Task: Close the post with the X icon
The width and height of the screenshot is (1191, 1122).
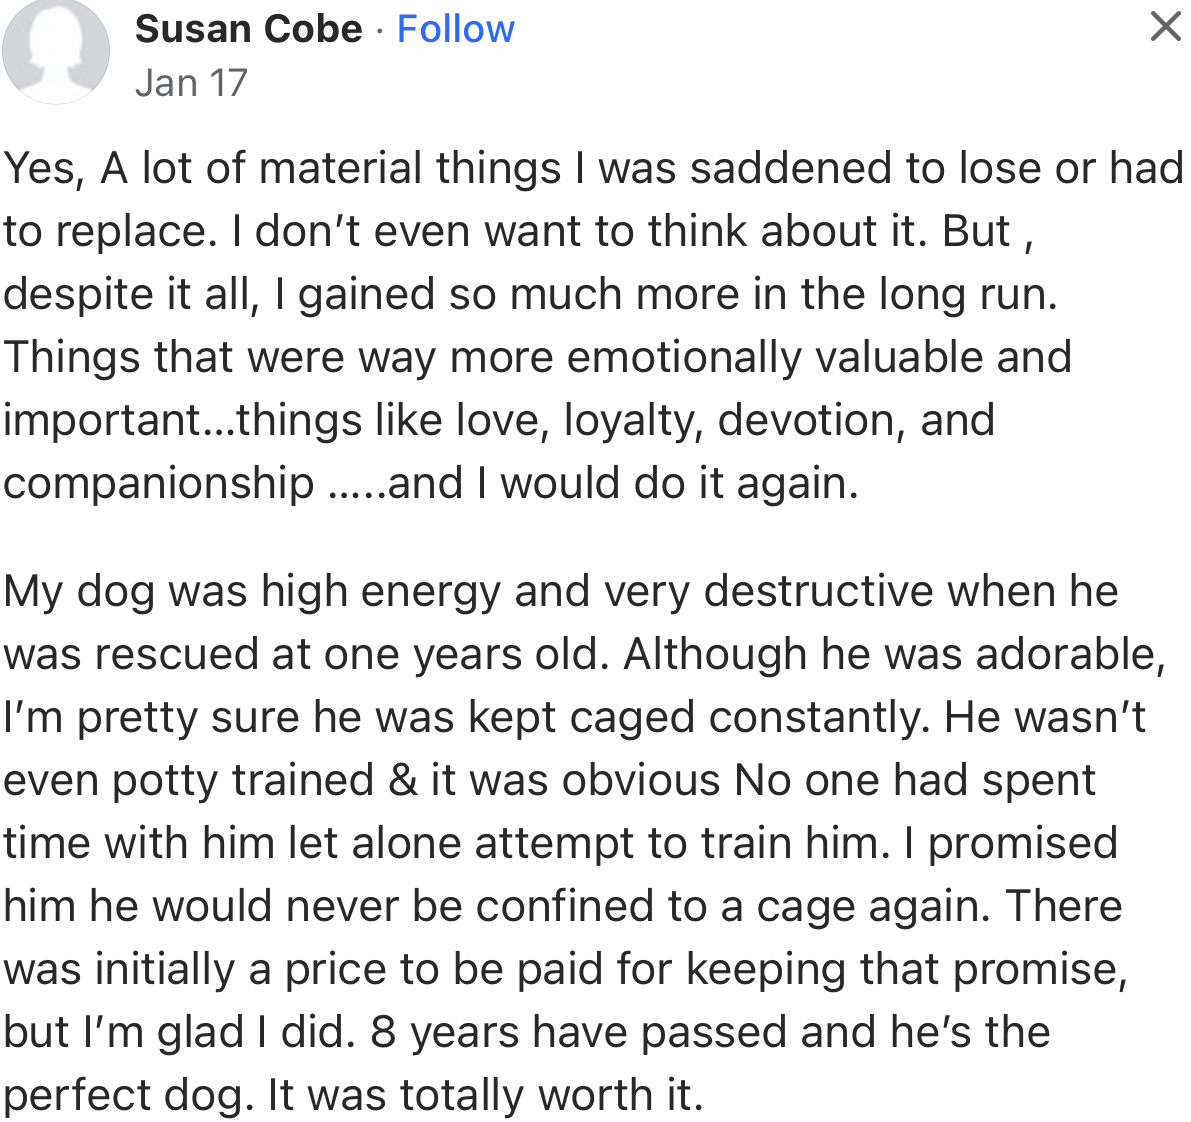Action: (x=1165, y=26)
